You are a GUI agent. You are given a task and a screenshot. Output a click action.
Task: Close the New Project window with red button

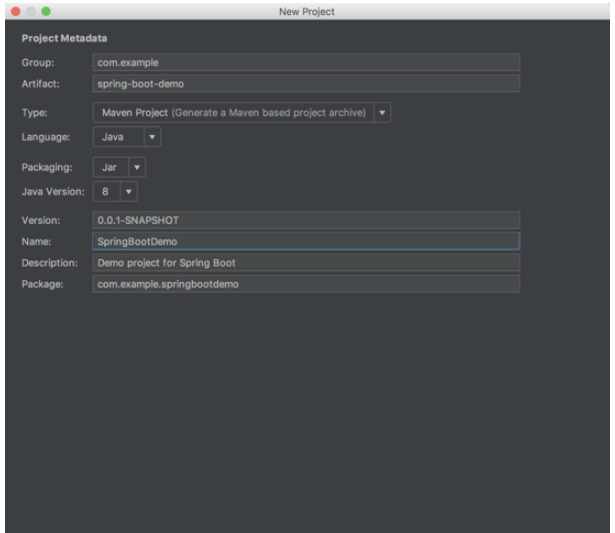click(16, 11)
